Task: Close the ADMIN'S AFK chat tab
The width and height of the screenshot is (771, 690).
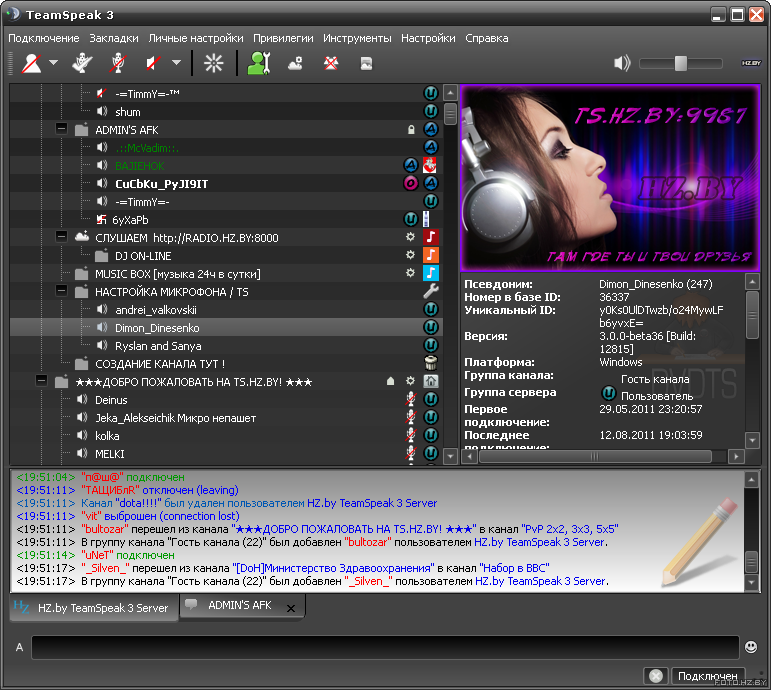Action: coord(291,609)
